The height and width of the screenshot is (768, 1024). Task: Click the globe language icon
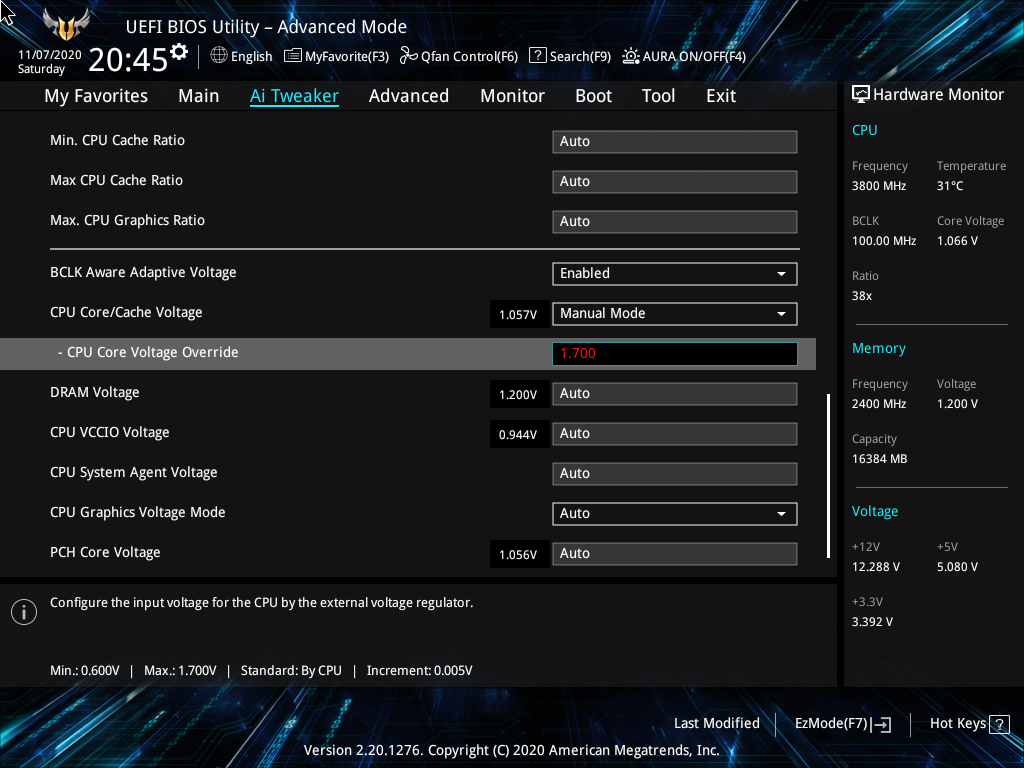tap(219, 56)
